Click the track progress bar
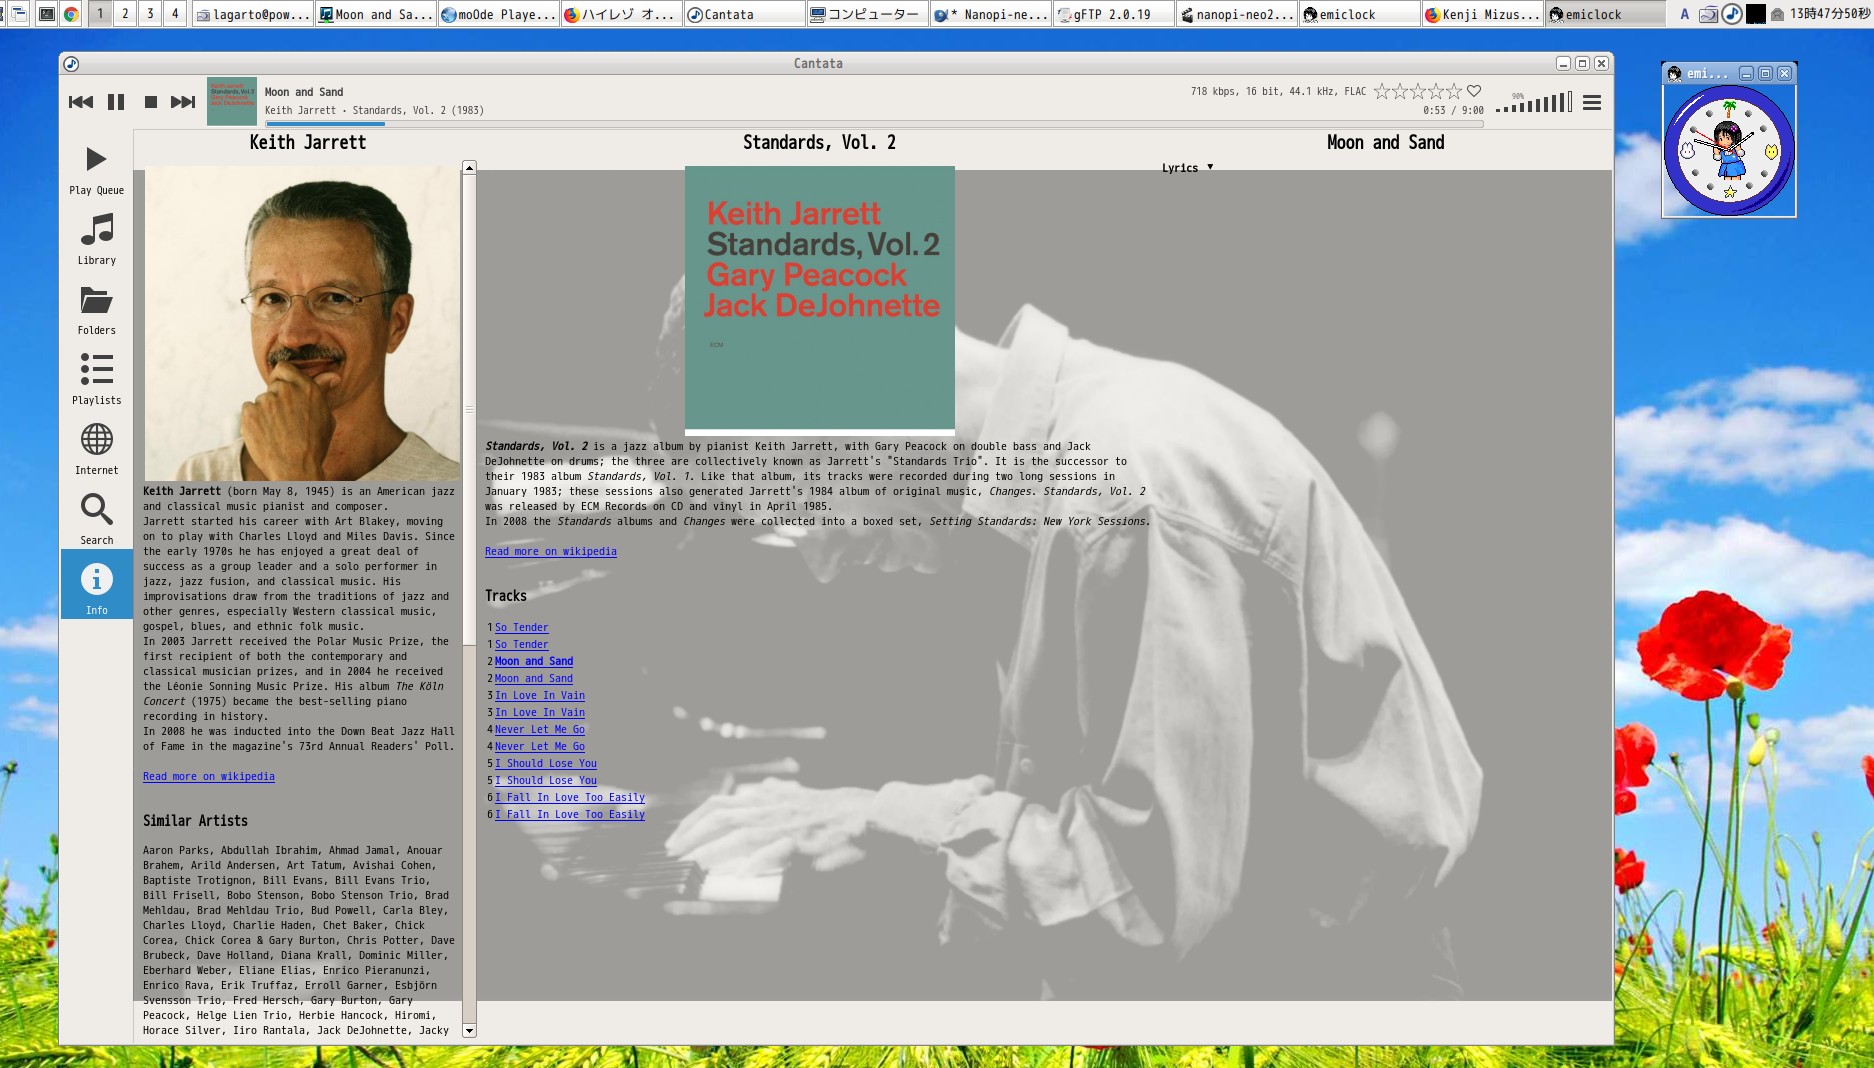1874x1068 pixels. pyautogui.click(x=700, y=124)
